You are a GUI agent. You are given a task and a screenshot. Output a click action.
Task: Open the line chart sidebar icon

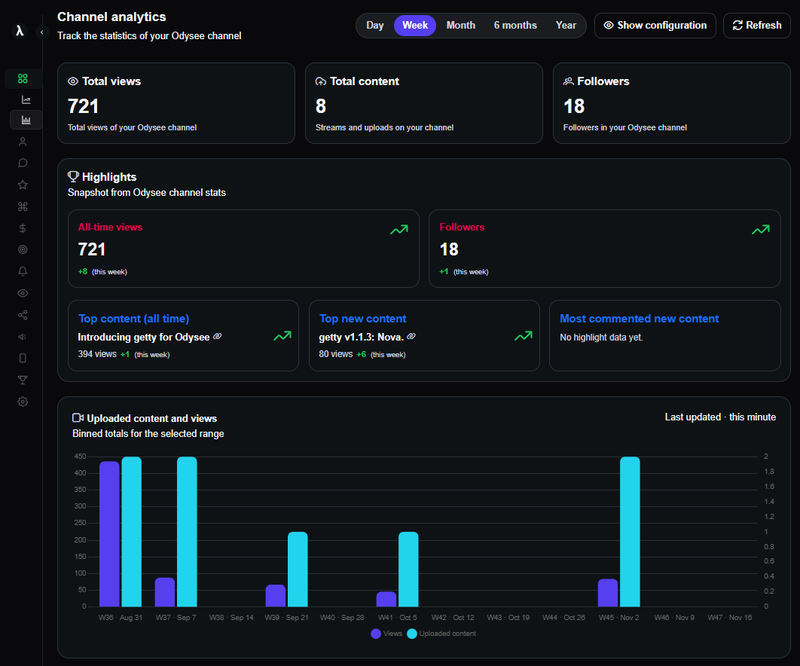click(25, 100)
